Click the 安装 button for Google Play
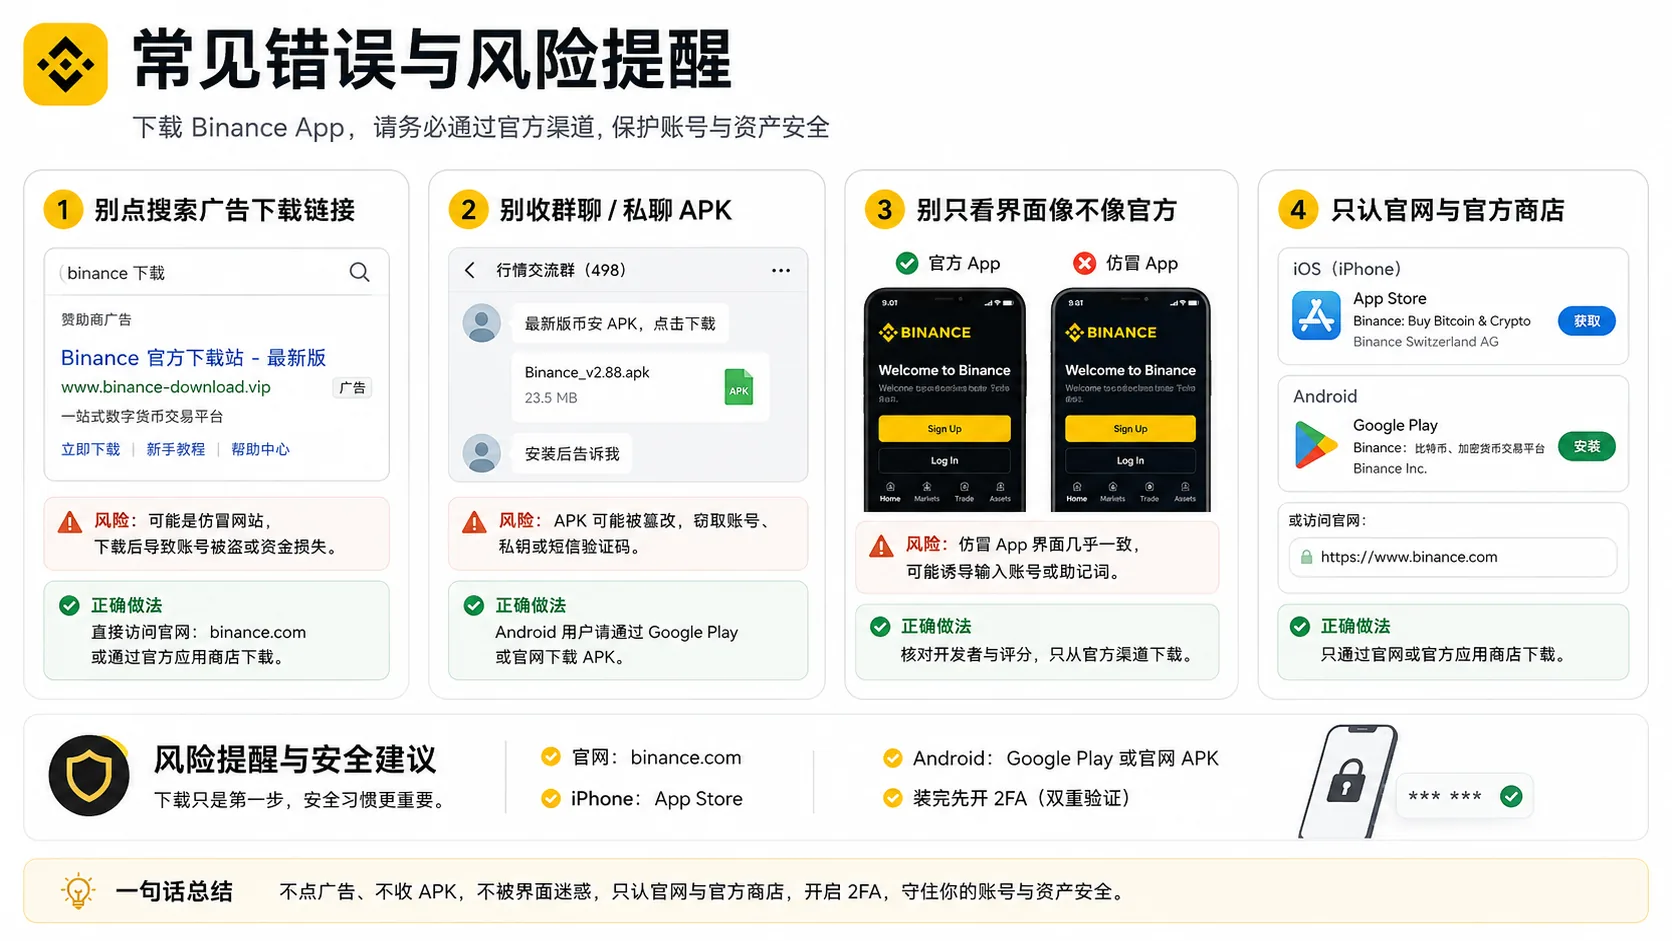This screenshot has height=941, width=1672. click(1587, 446)
